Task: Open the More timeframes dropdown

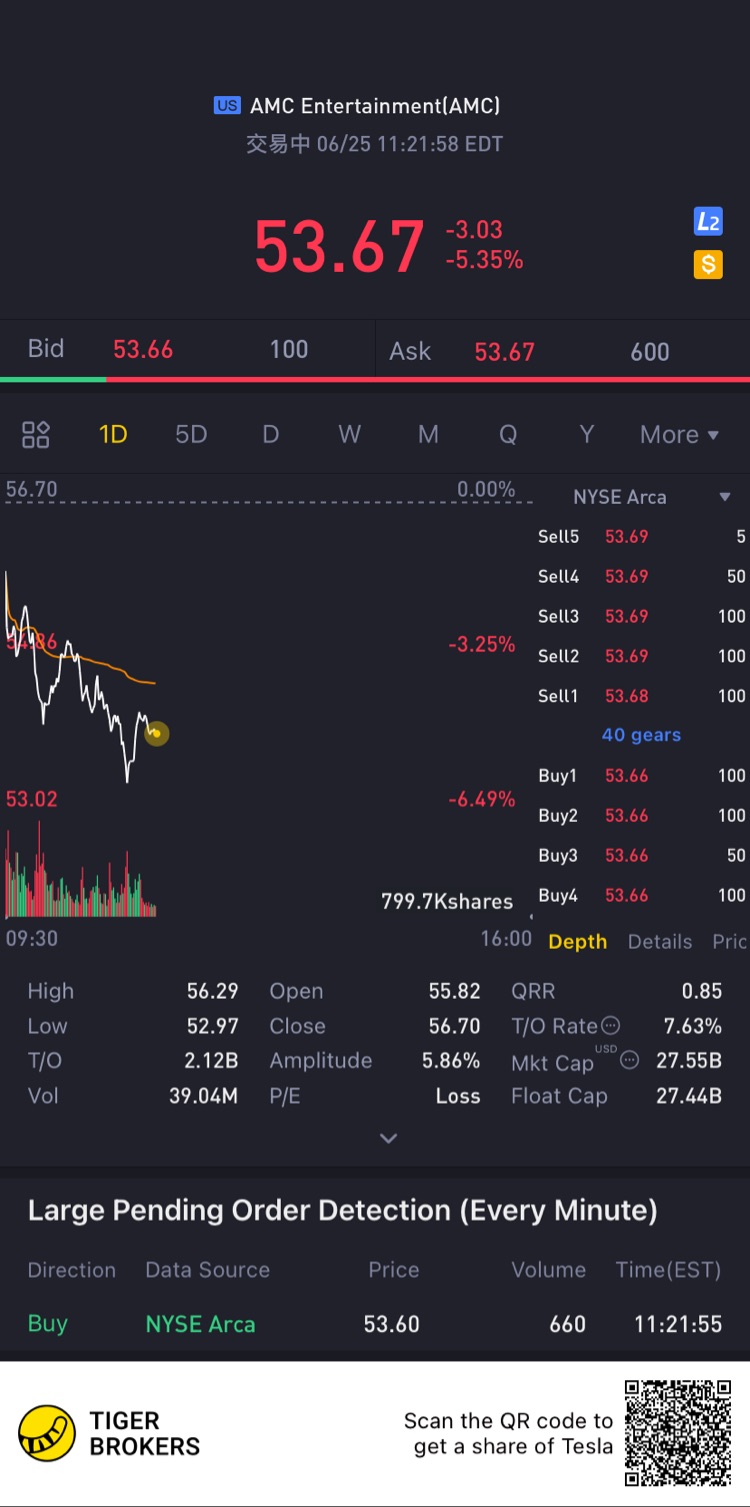Action: point(679,435)
